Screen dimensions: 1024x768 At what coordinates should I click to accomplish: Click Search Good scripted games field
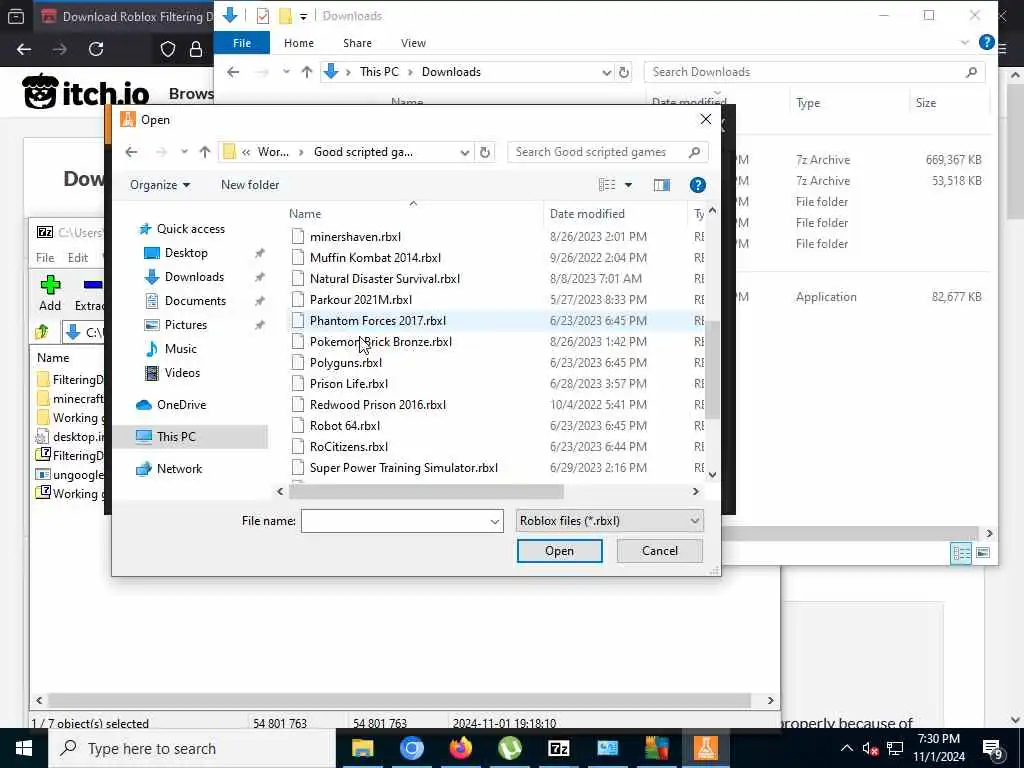[607, 152]
